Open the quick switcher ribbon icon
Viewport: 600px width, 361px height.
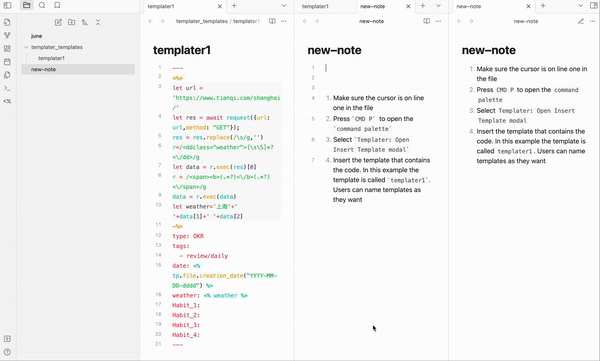[x=7, y=22]
